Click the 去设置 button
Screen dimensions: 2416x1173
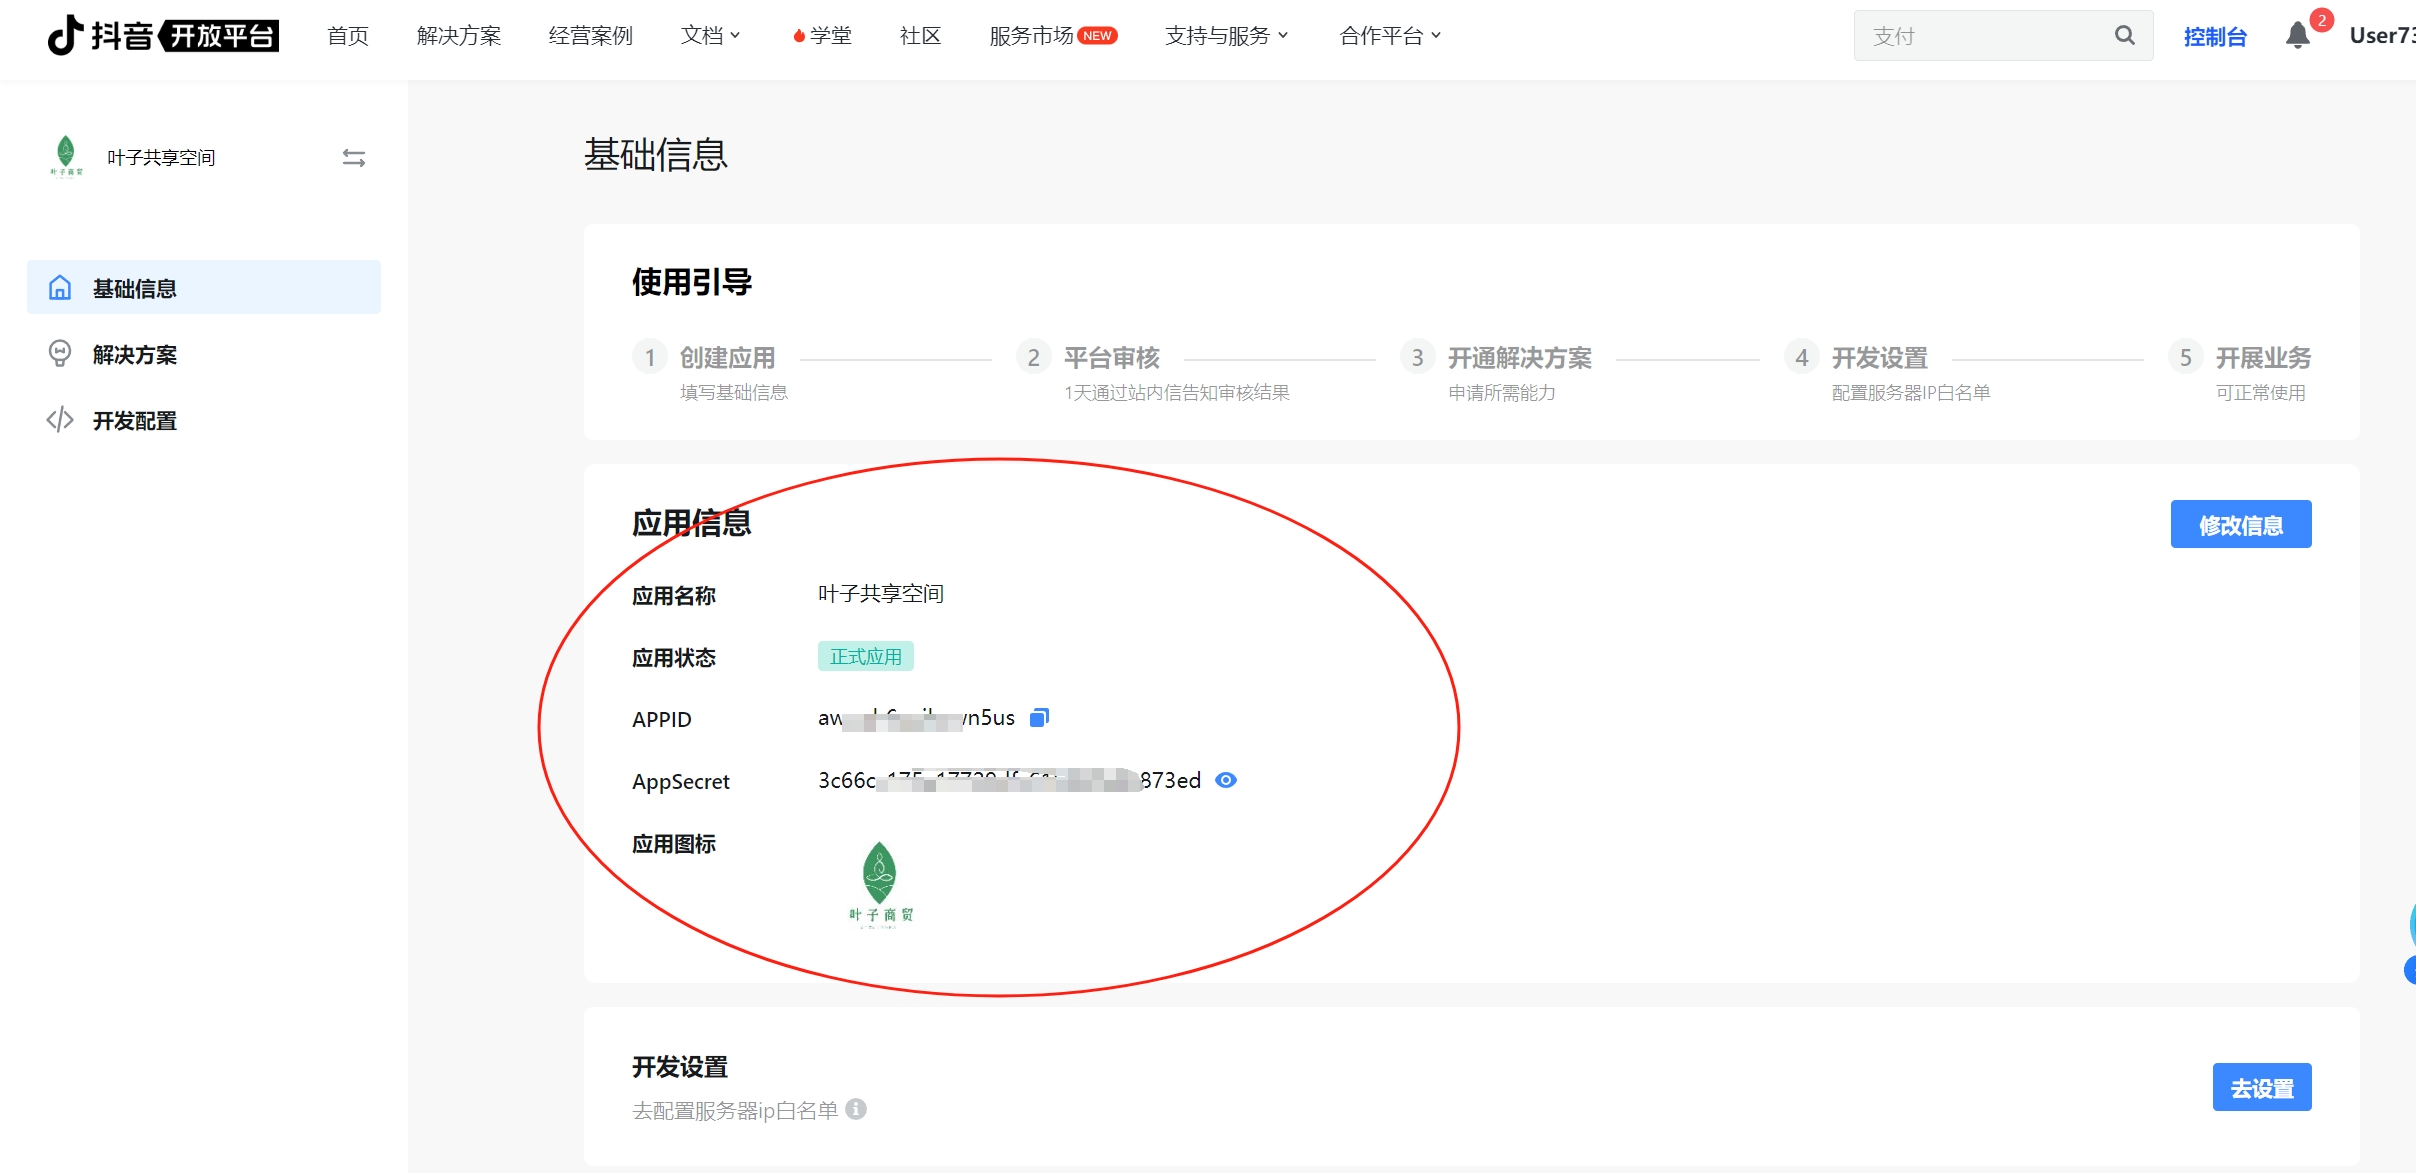pyautogui.click(x=2262, y=1087)
